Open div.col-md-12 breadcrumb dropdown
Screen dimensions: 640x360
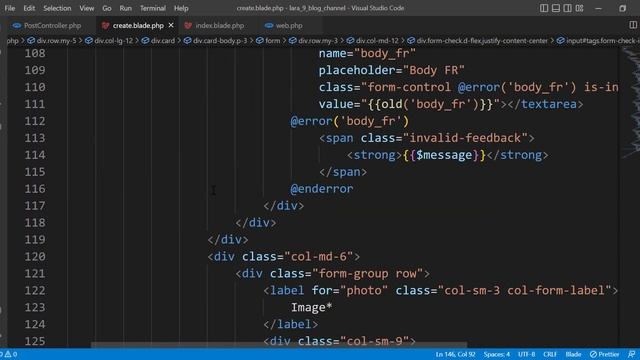[x=372, y=41]
